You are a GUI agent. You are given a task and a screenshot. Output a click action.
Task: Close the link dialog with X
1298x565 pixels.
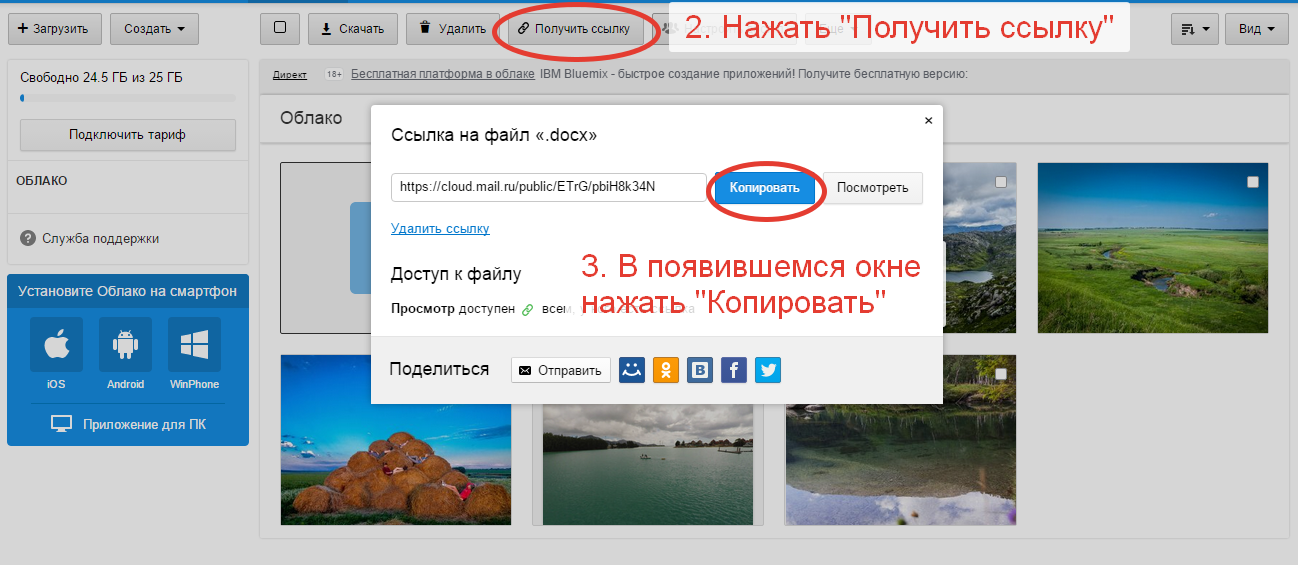pyautogui.click(x=928, y=120)
